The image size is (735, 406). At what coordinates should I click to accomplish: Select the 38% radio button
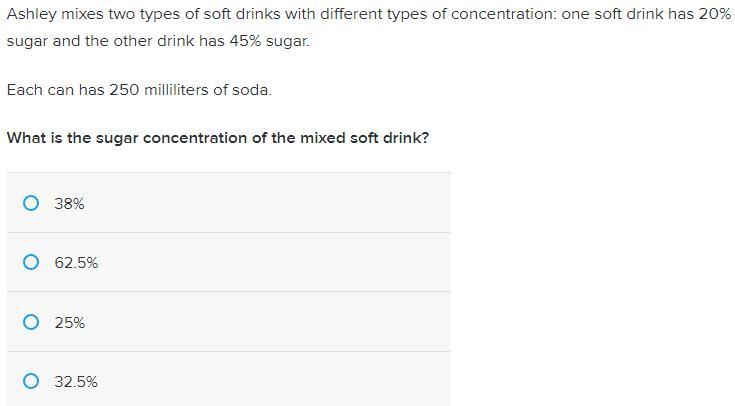(x=31, y=203)
